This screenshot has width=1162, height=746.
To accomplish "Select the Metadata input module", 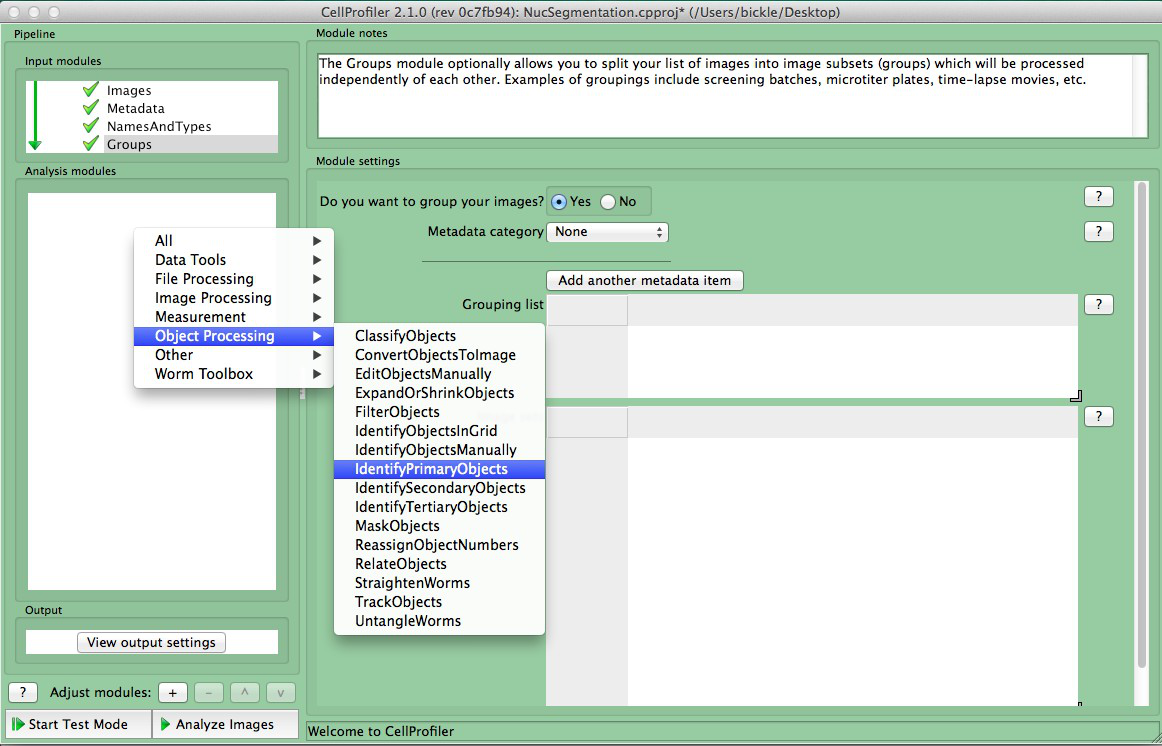I will click(136, 108).
